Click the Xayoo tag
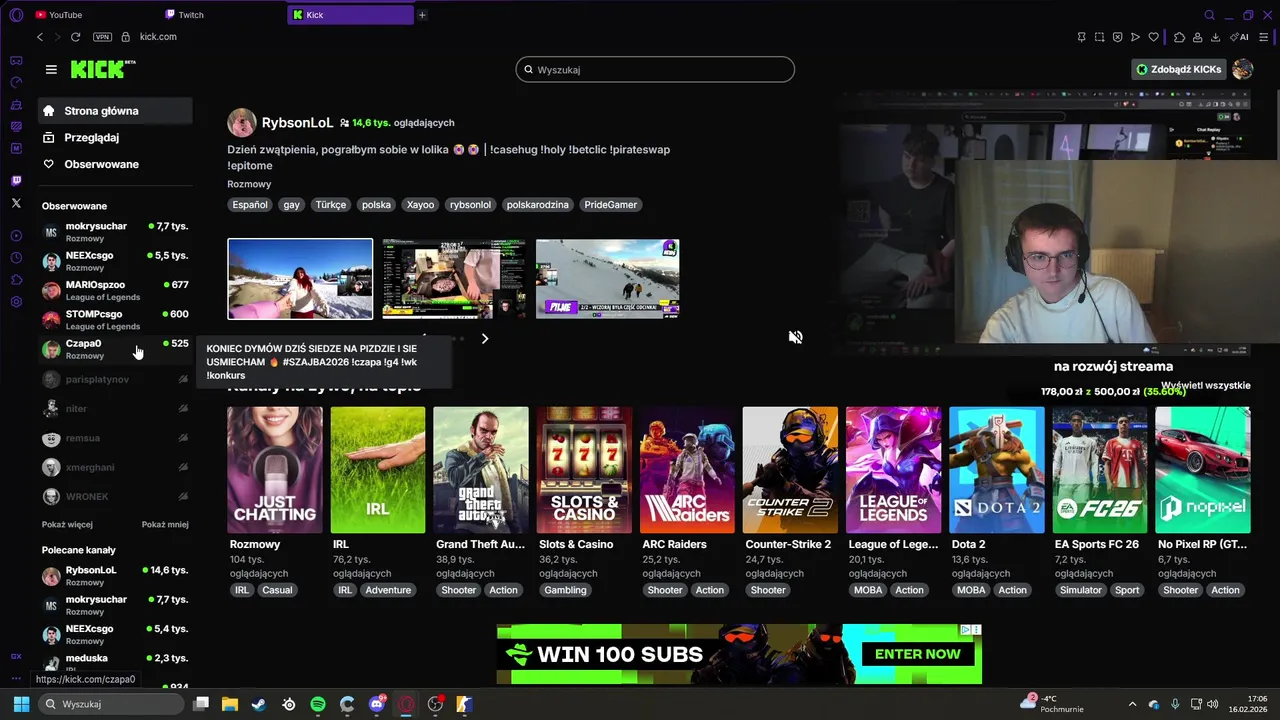 (x=420, y=204)
